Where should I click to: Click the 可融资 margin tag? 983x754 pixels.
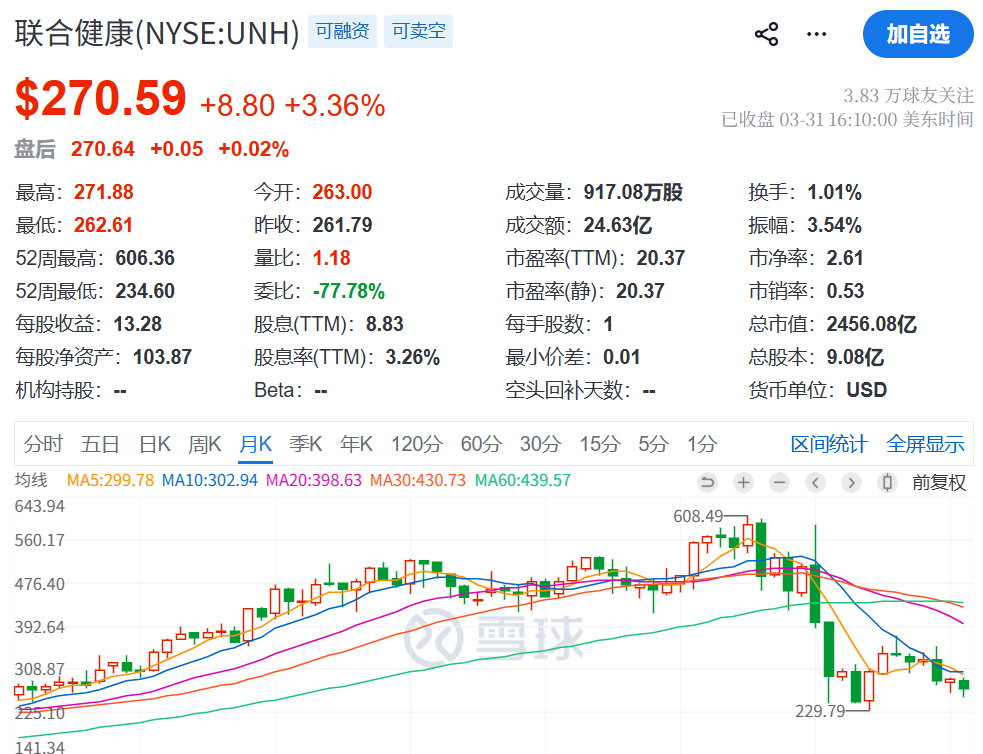[x=342, y=32]
